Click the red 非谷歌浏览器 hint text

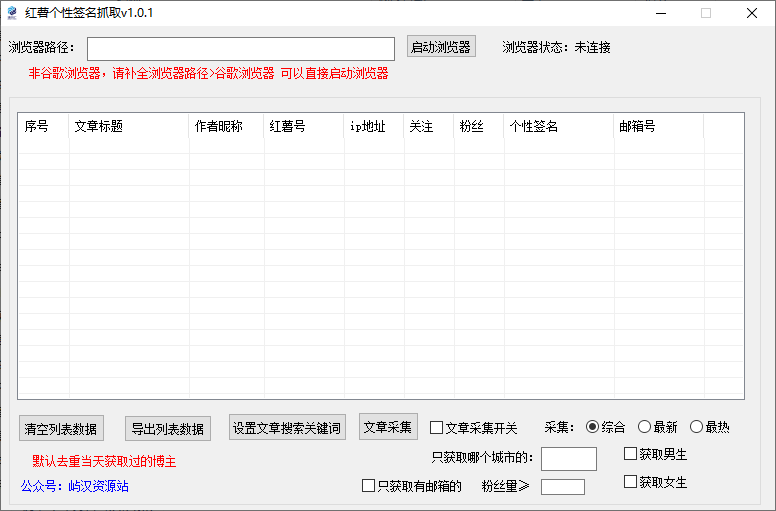(x=208, y=74)
